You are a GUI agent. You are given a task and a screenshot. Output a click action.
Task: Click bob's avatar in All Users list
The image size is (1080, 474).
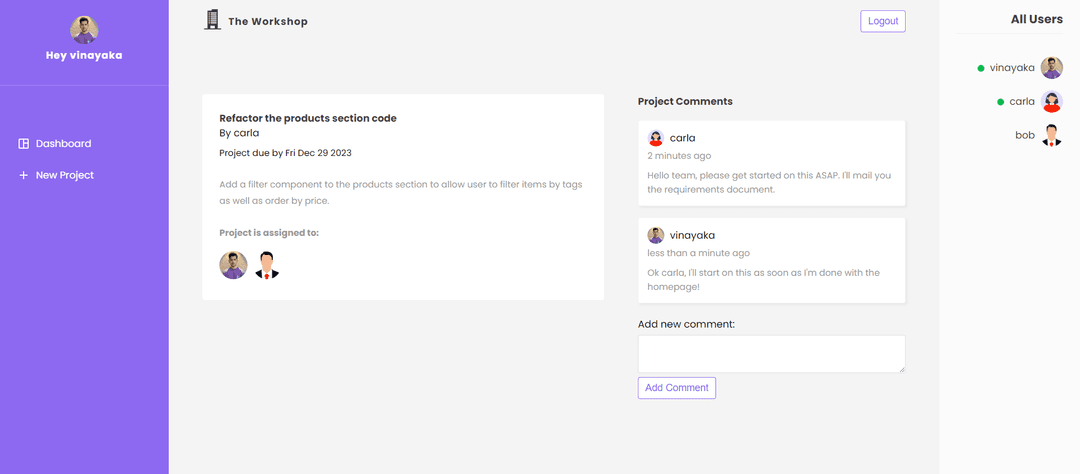coord(1051,135)
